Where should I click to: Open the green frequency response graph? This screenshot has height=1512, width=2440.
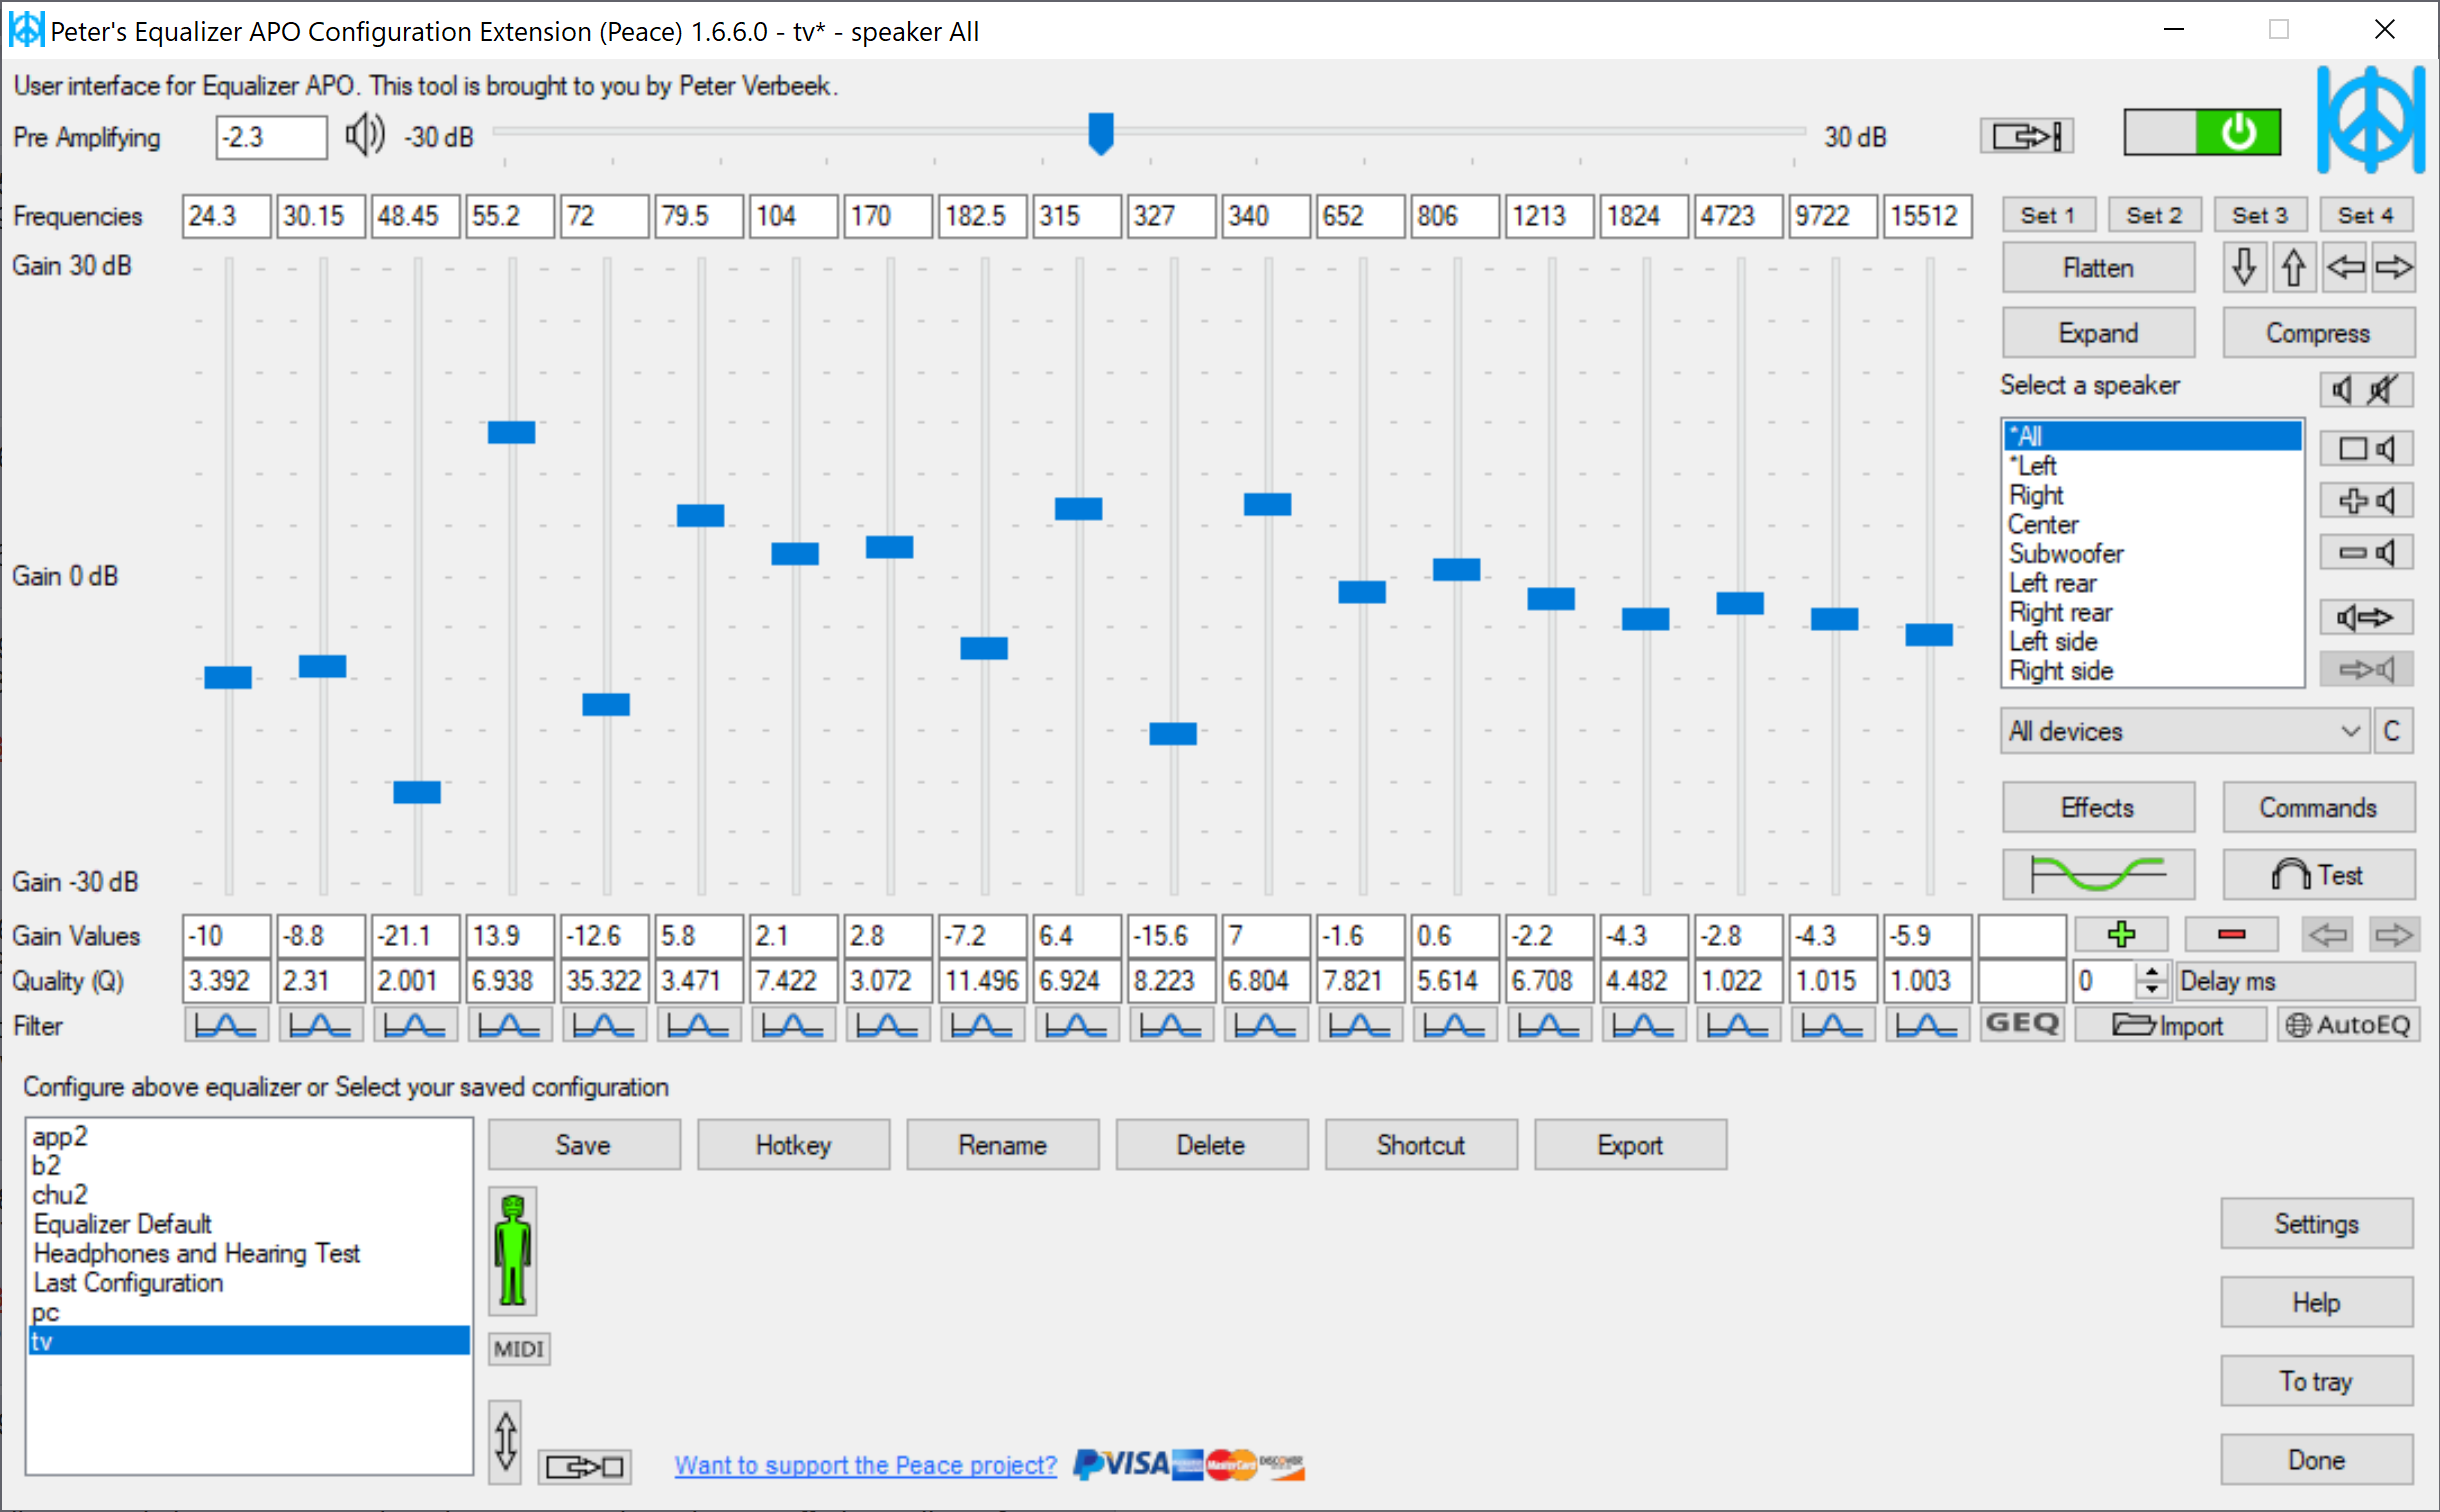pos(2097,875)
